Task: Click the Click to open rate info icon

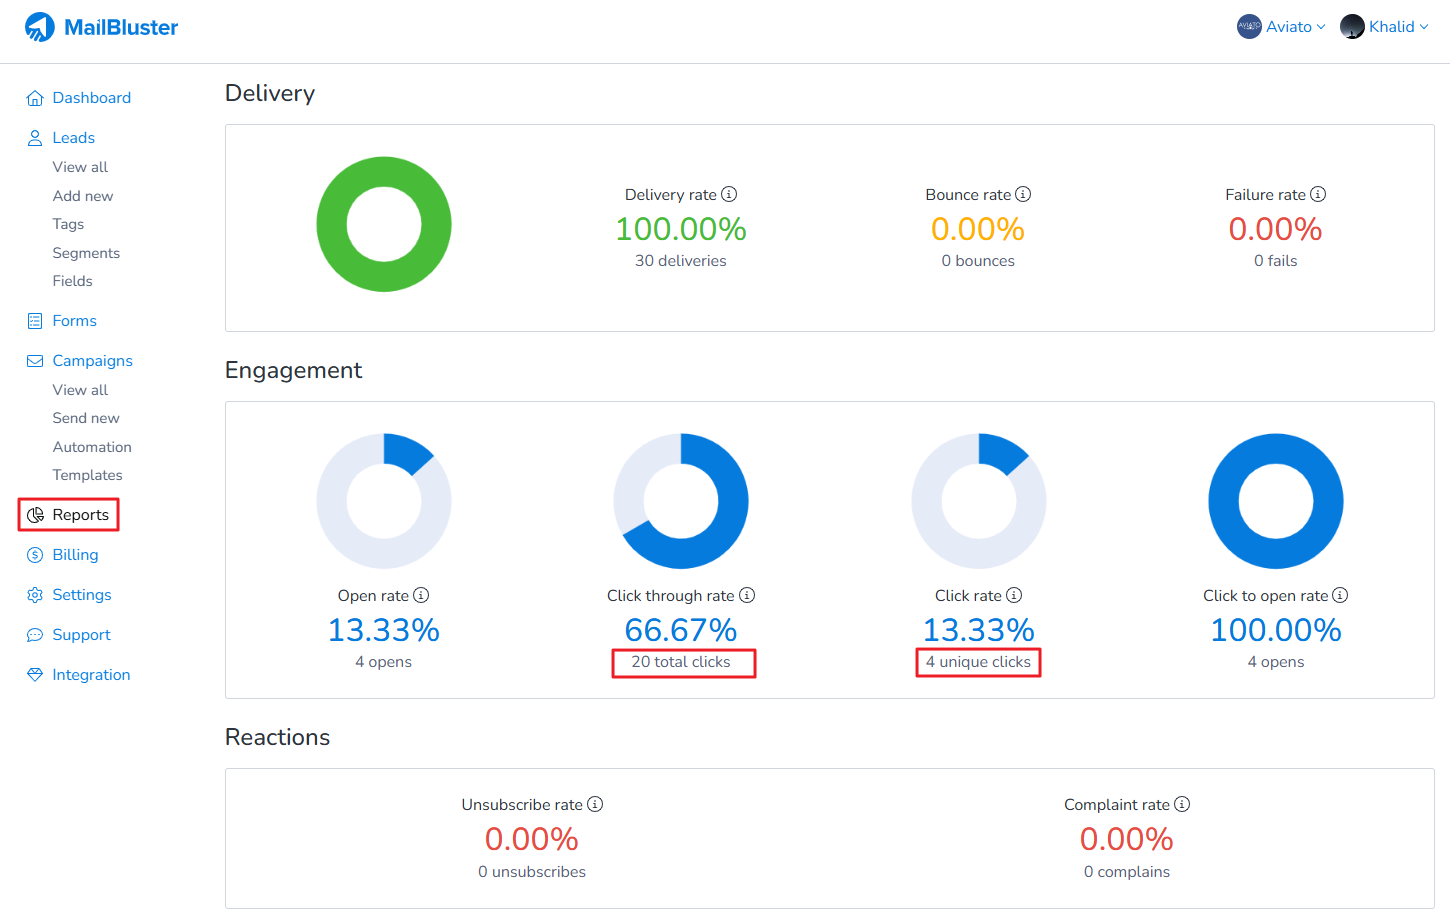Action: (1340, 595)
